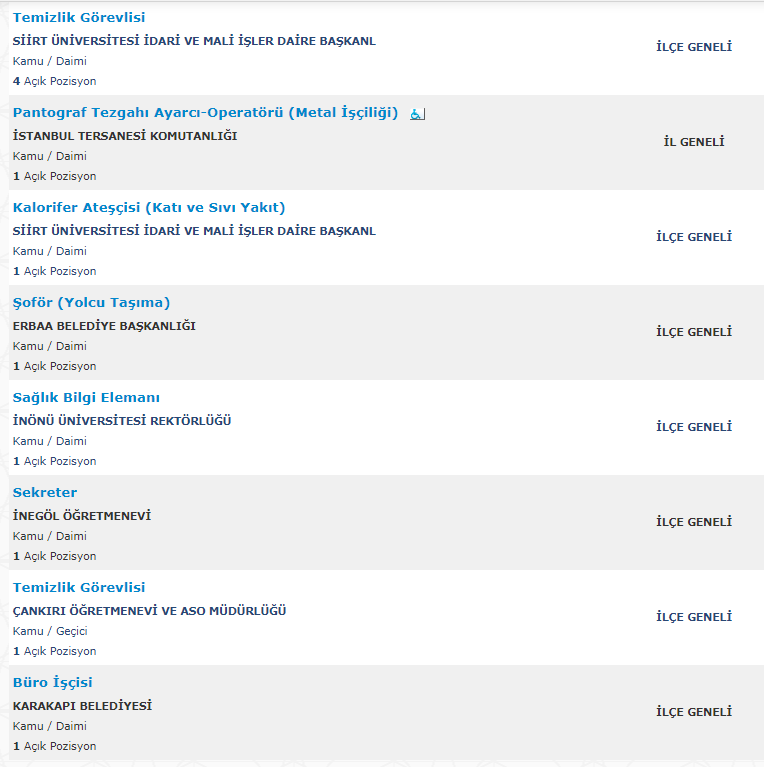
Task: Click the "4 Açık Pozisyon" count text
Action: [x=55, y=81]
